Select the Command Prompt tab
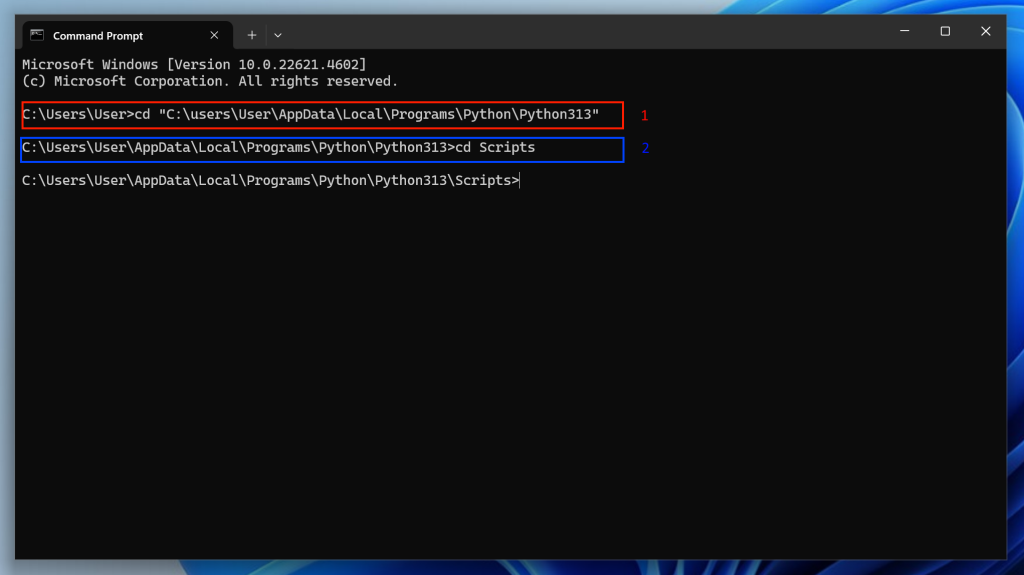Image resolution: width=1024 pixels, height=575 pixels. pos(127,35)
